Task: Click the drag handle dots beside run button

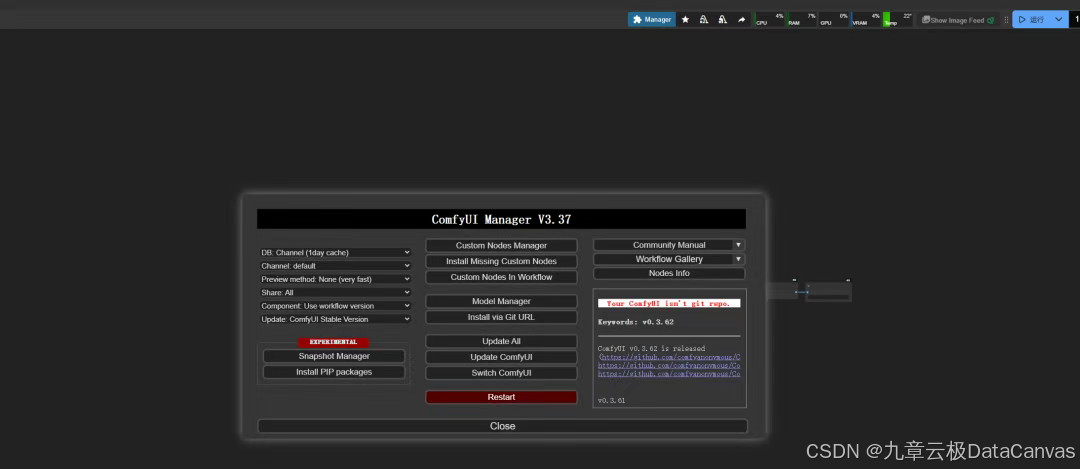Action: point(1006,20)
